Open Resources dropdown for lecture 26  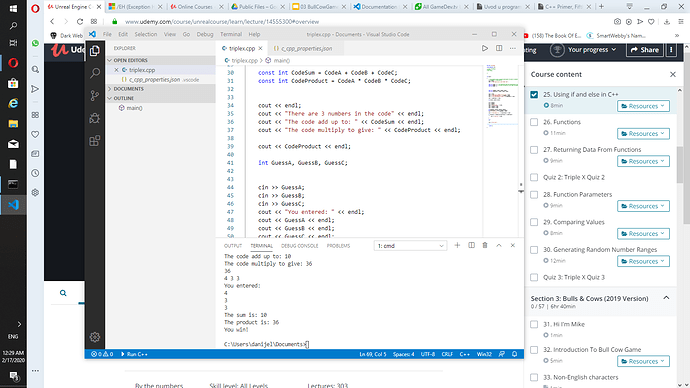tap(643, 134)
